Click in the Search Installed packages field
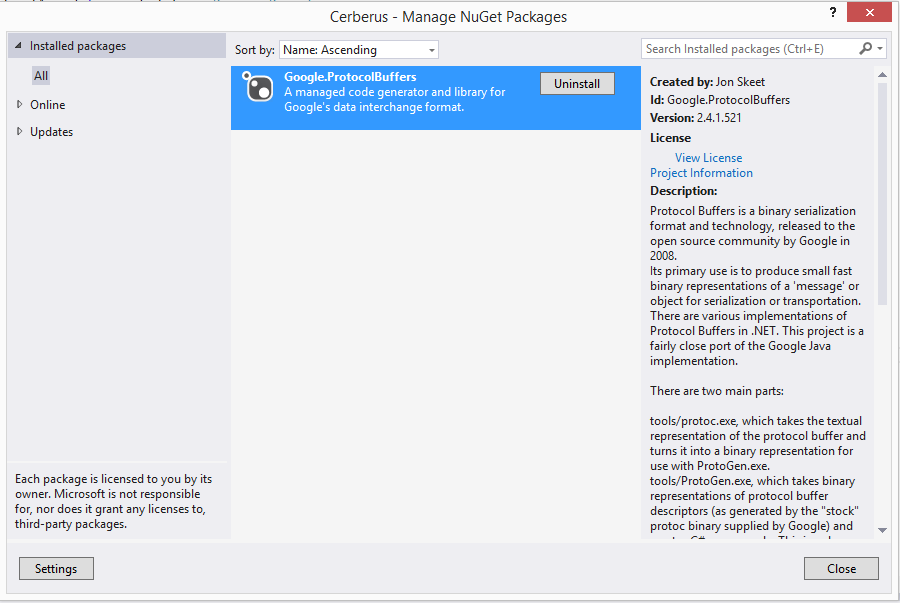Screen dimensions: 900x603 tap(750, 48)
